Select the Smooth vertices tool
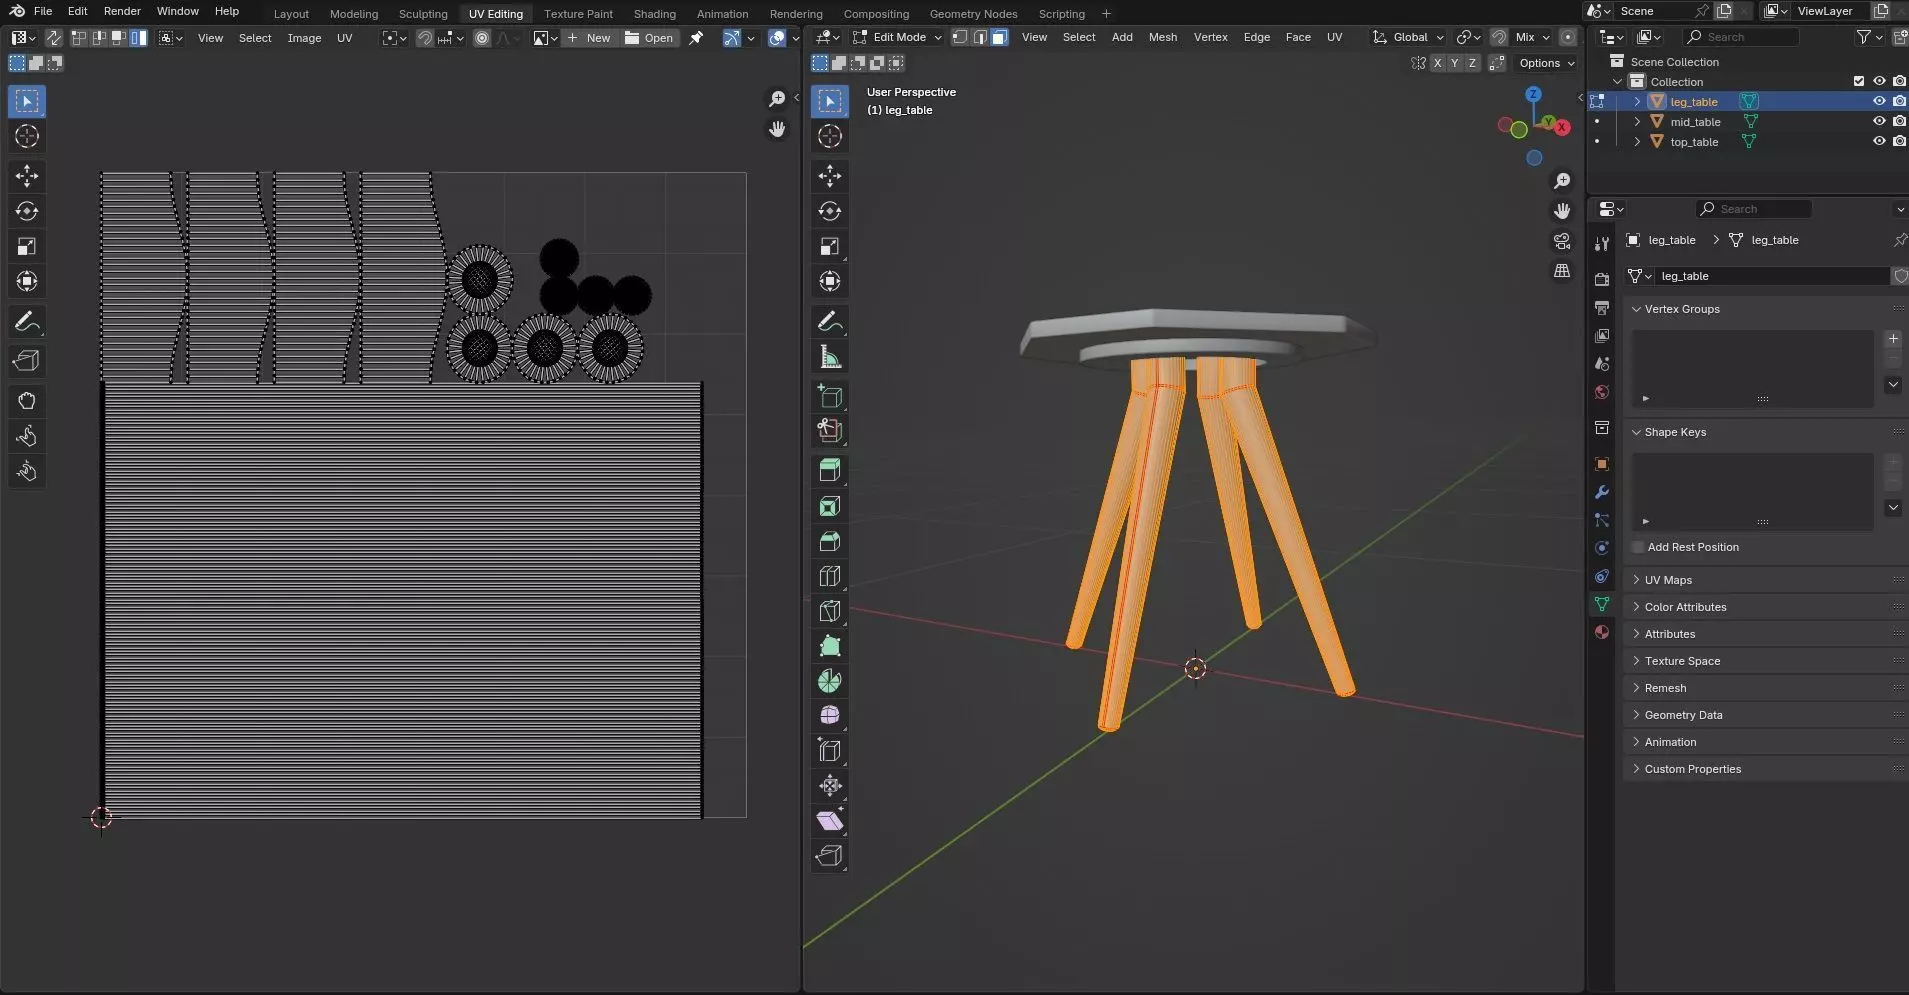Viewport: 1909px width, 995px height. pyautogui.click(x=830, y=715)
